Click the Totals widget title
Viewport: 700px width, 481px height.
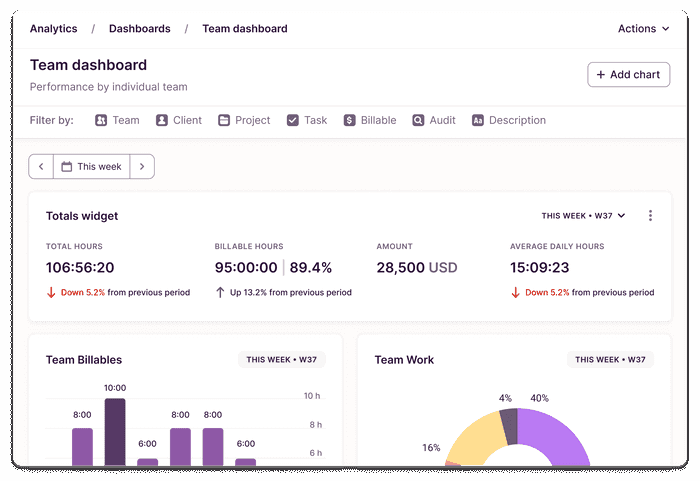(x=82, y=216)
